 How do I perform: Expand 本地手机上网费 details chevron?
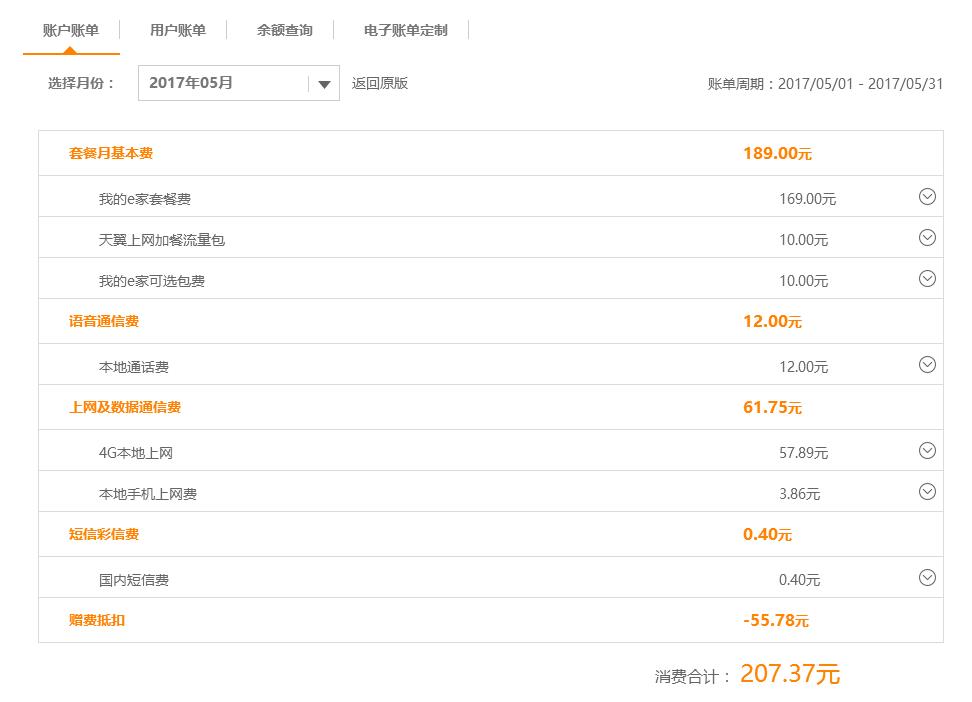(927, 492)
